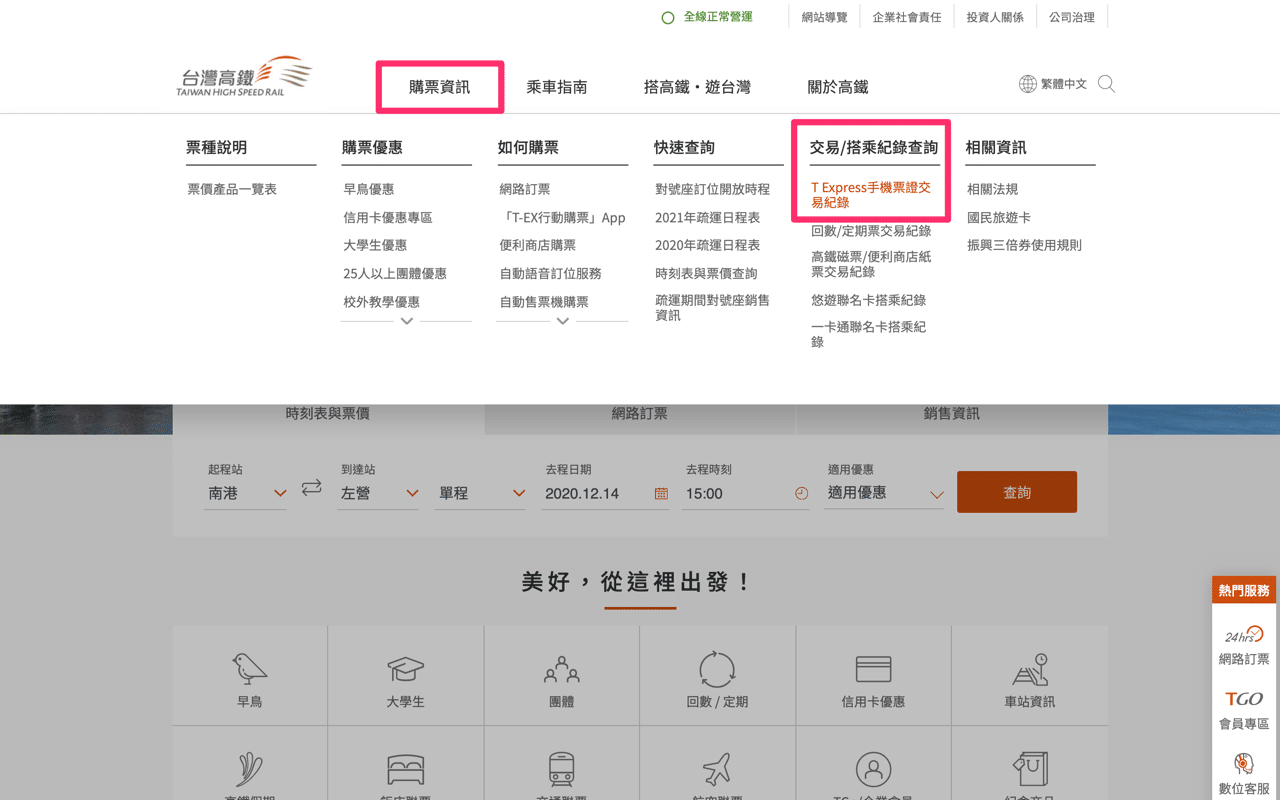Click the 去程日期 2020.12.14 field
The image size is (1280, 800).
tap(606, 493)
